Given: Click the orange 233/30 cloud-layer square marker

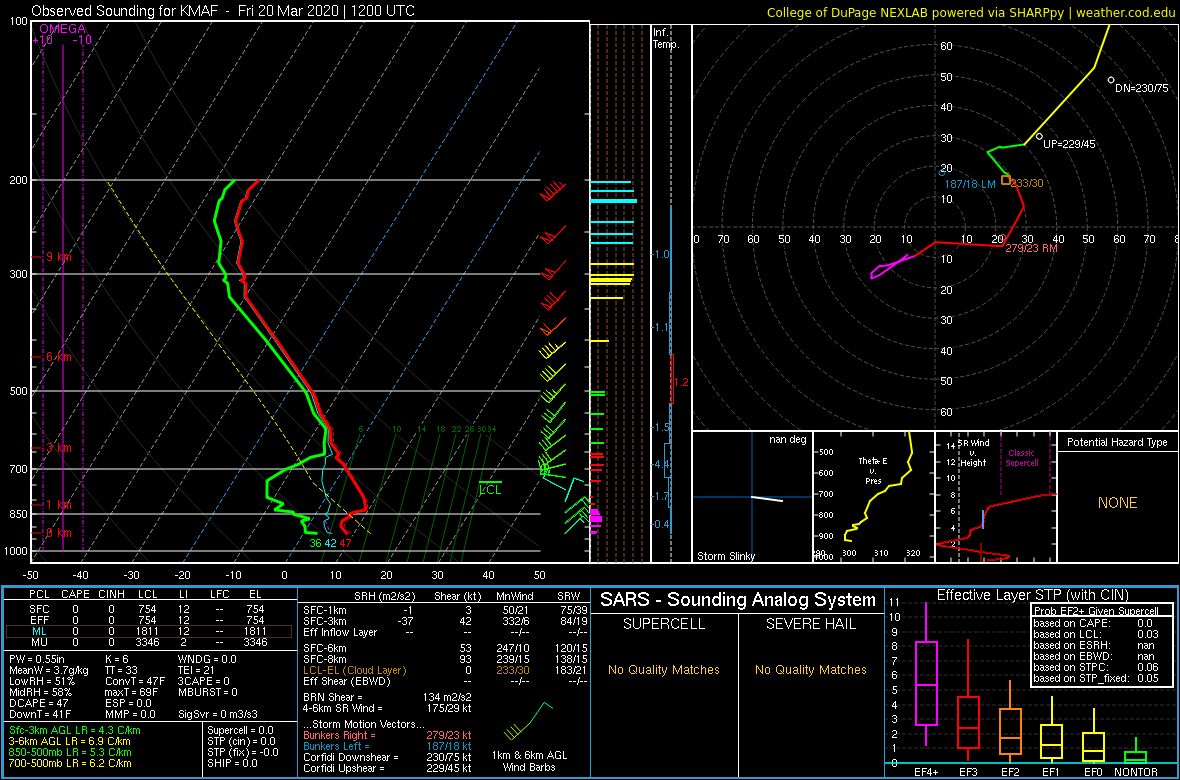Looking at the screenshot, I should [1005, 180].
